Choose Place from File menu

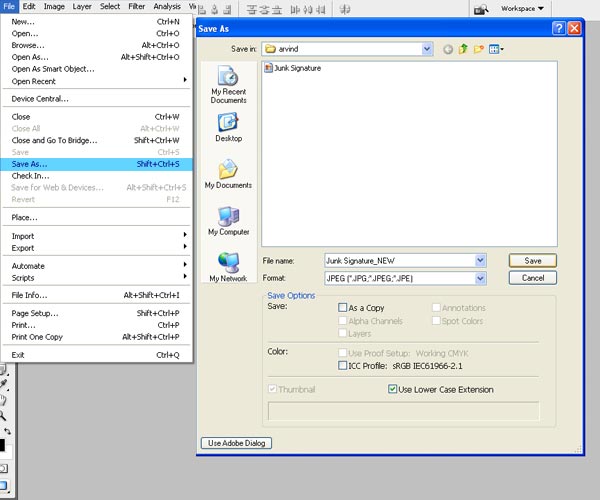[96, 217]
